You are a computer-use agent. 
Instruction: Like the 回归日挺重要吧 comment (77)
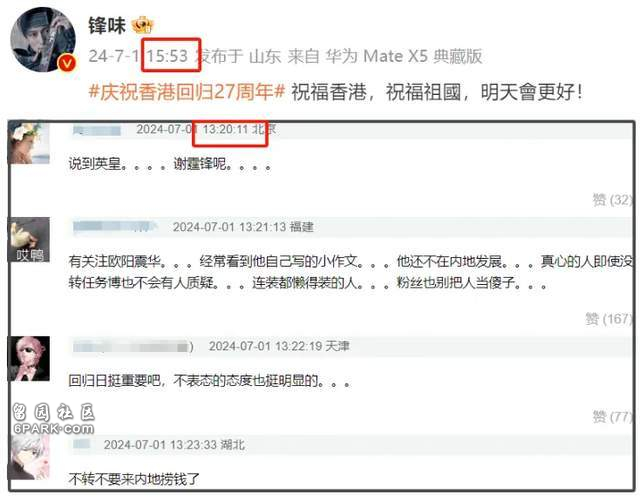point(612,416)
